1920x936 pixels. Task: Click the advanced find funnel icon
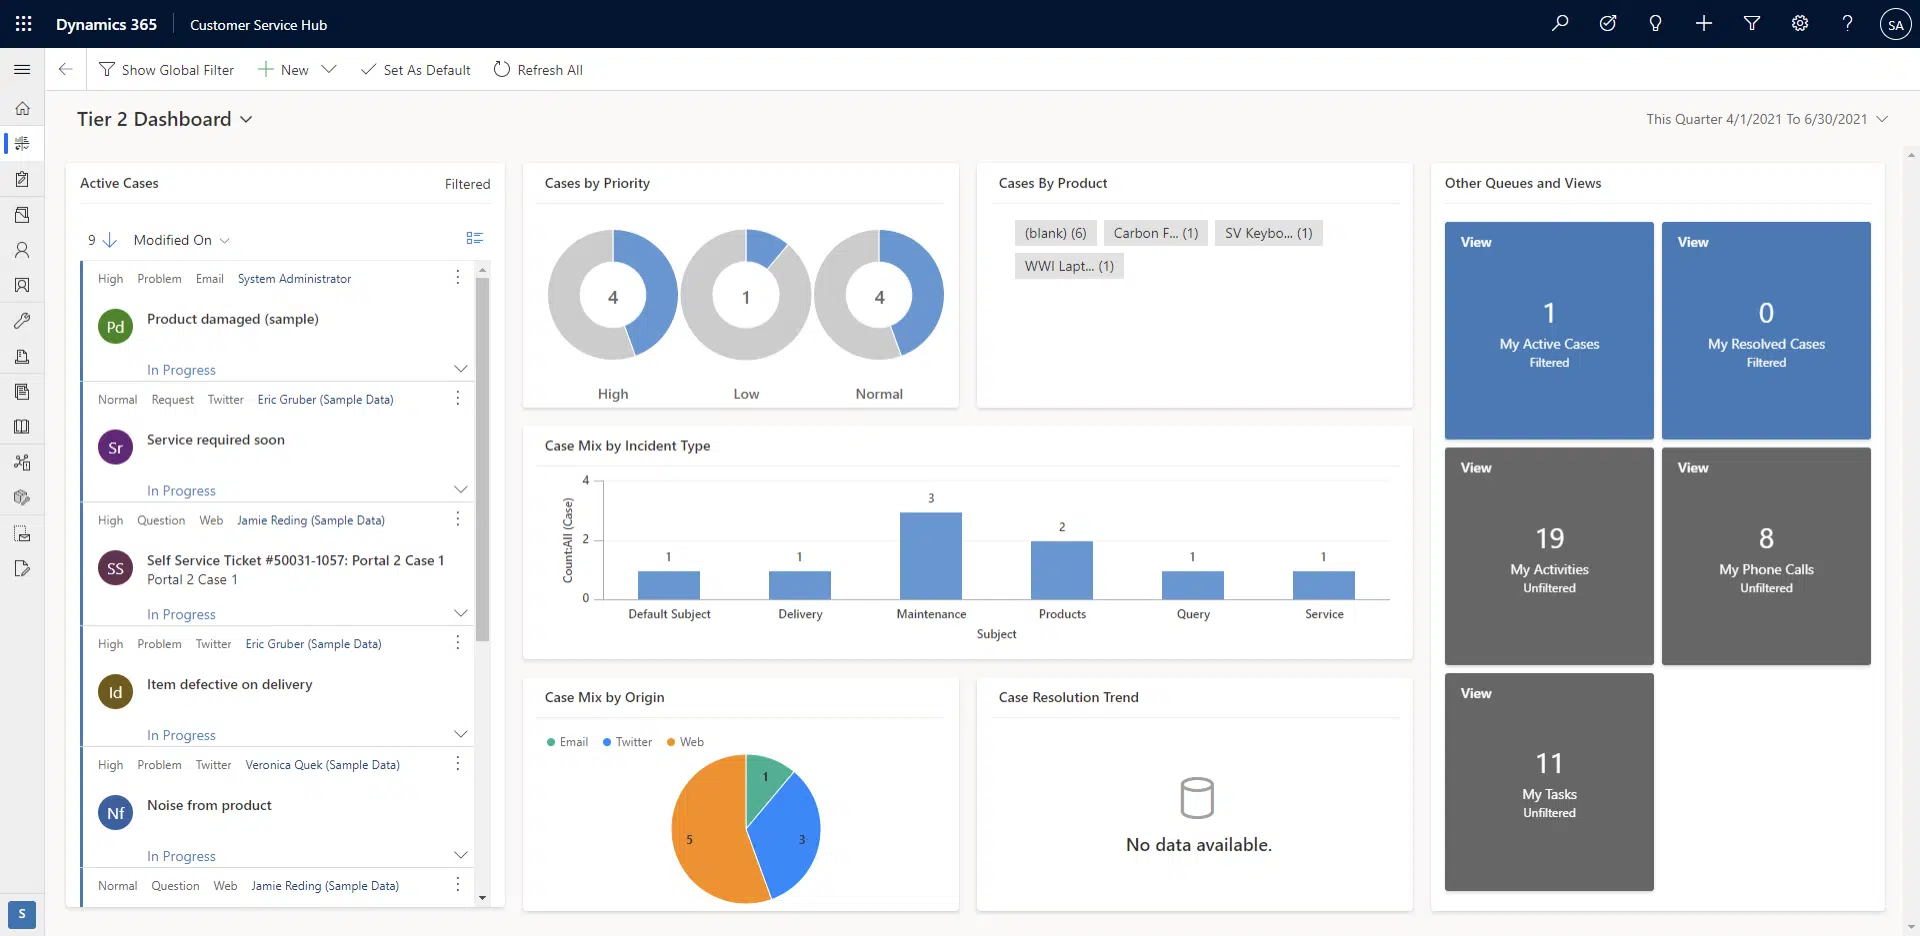point(1752,24)
